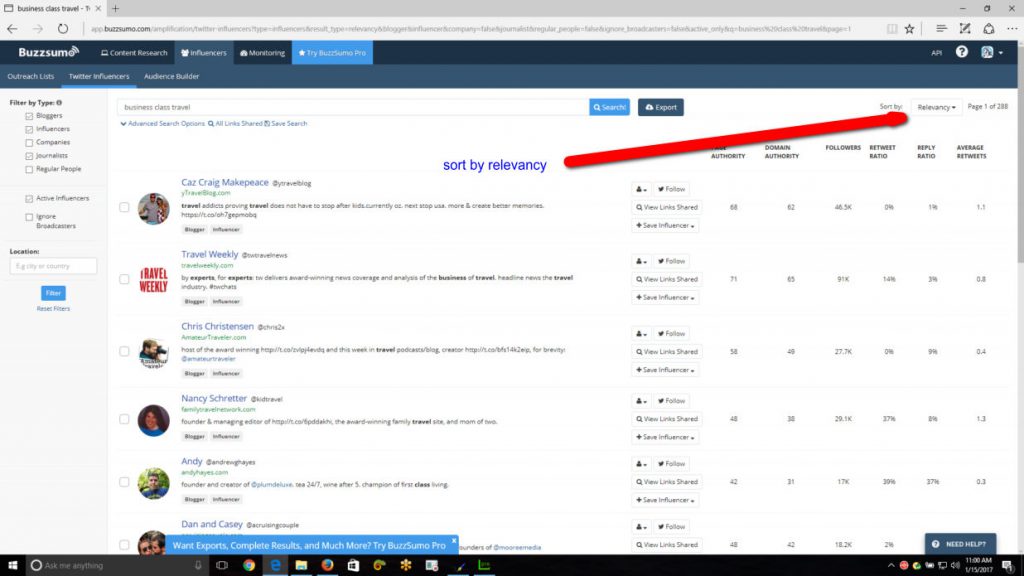
Task: Click Travel Weekly logo thumbnail
Action: pos(153,280)
